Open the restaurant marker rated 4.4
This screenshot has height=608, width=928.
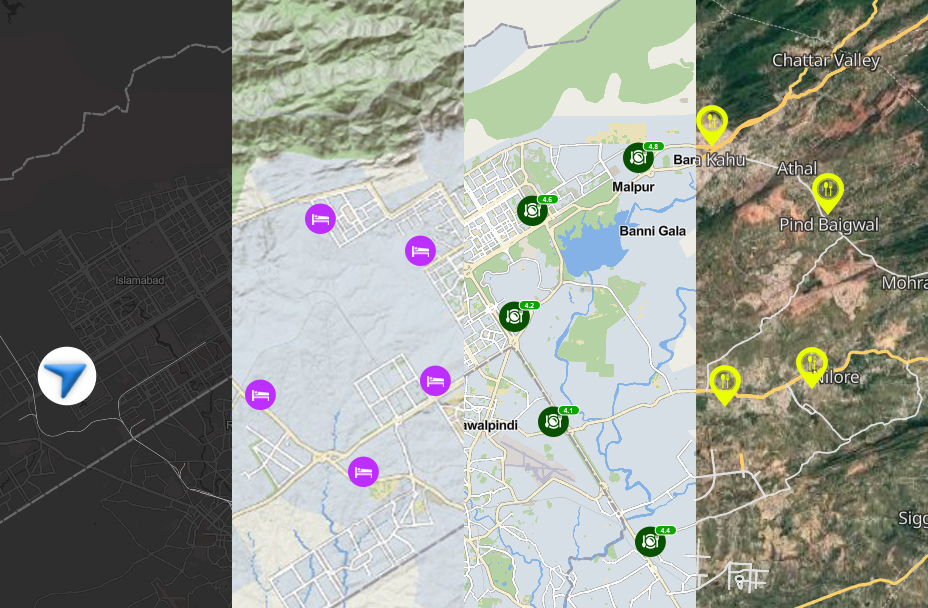pyautogui.click(x=650, y=541)
